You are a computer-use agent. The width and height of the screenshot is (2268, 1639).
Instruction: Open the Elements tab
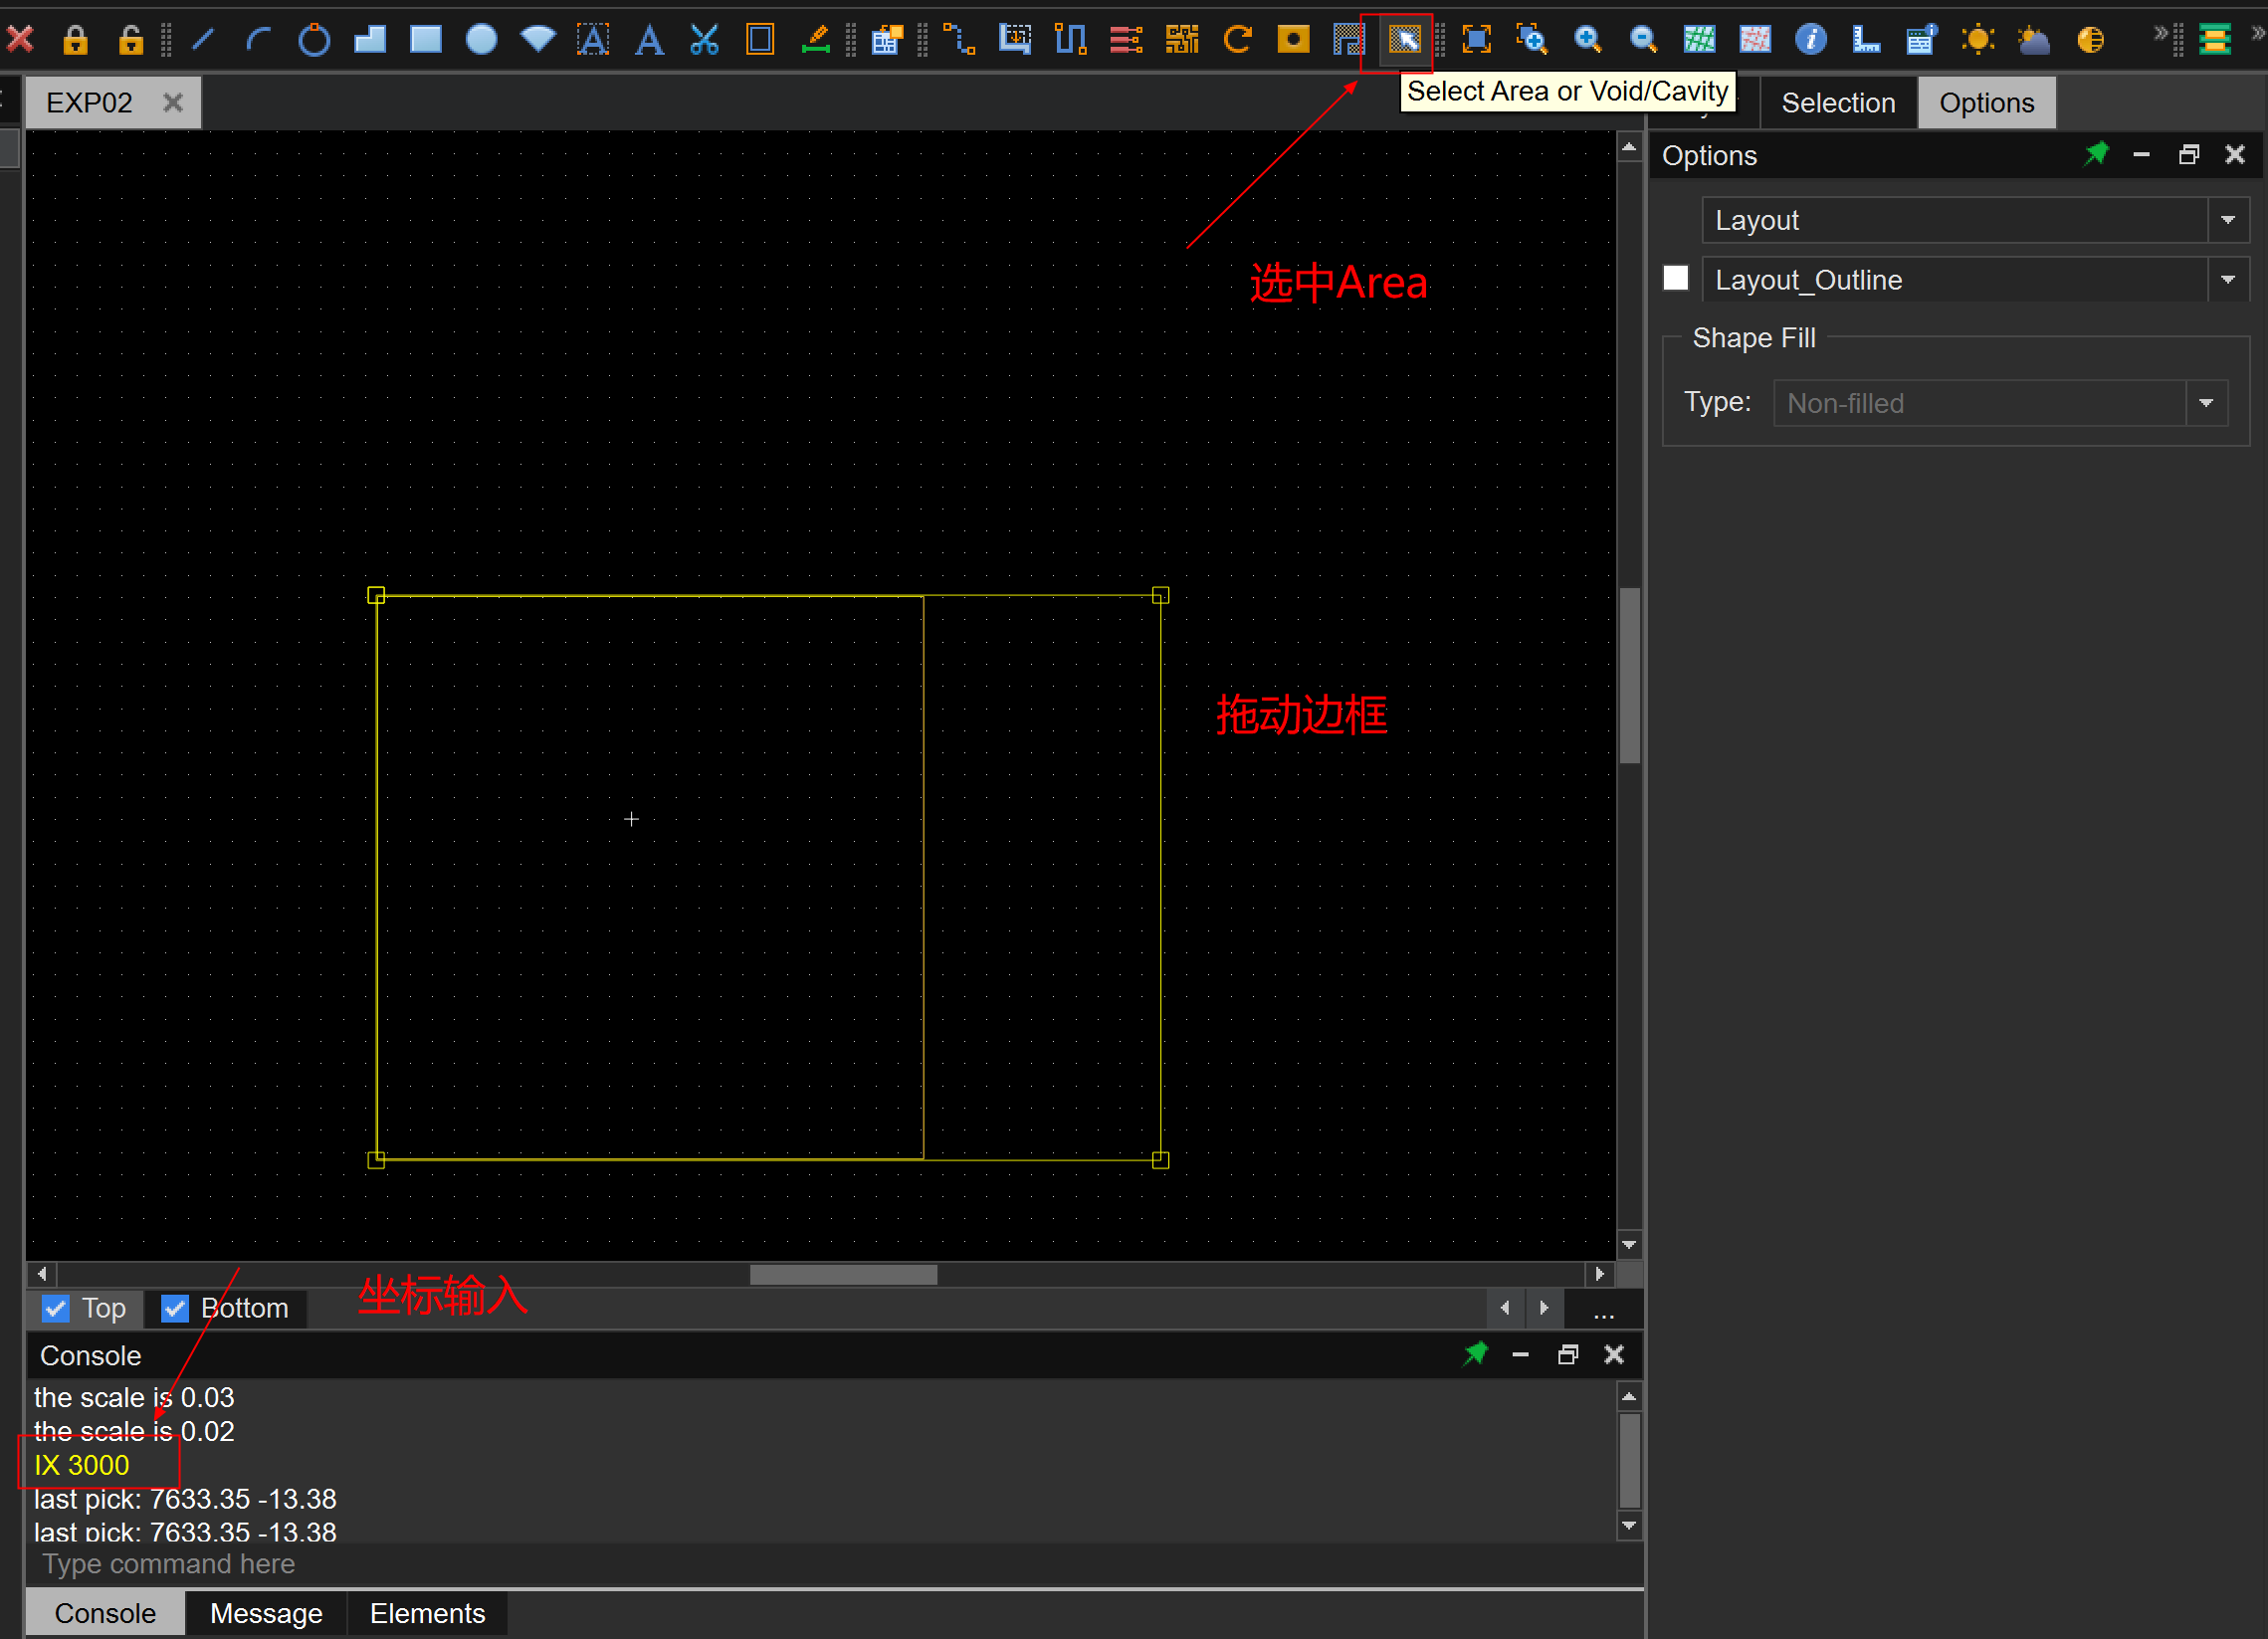point(427,1613)
